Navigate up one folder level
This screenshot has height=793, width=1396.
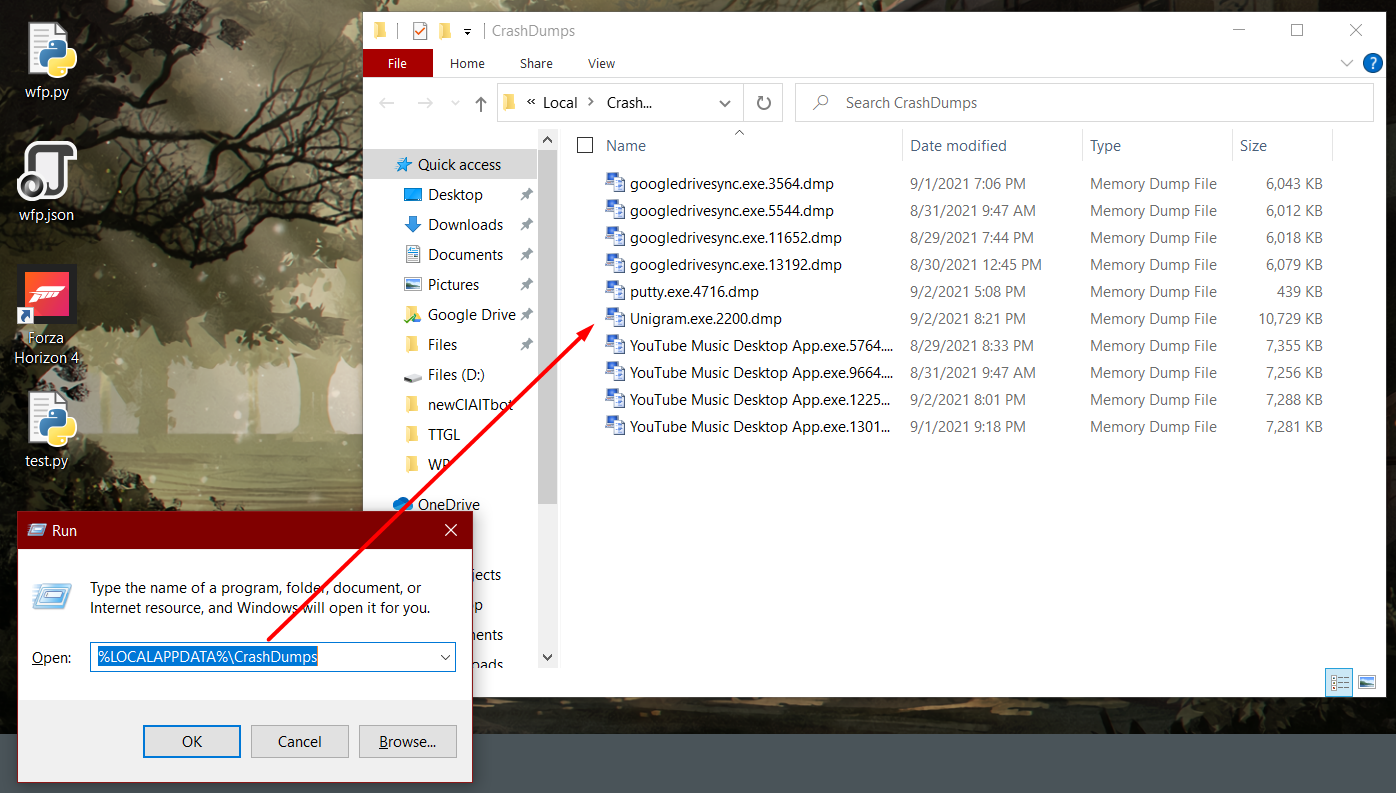point(480,102)
